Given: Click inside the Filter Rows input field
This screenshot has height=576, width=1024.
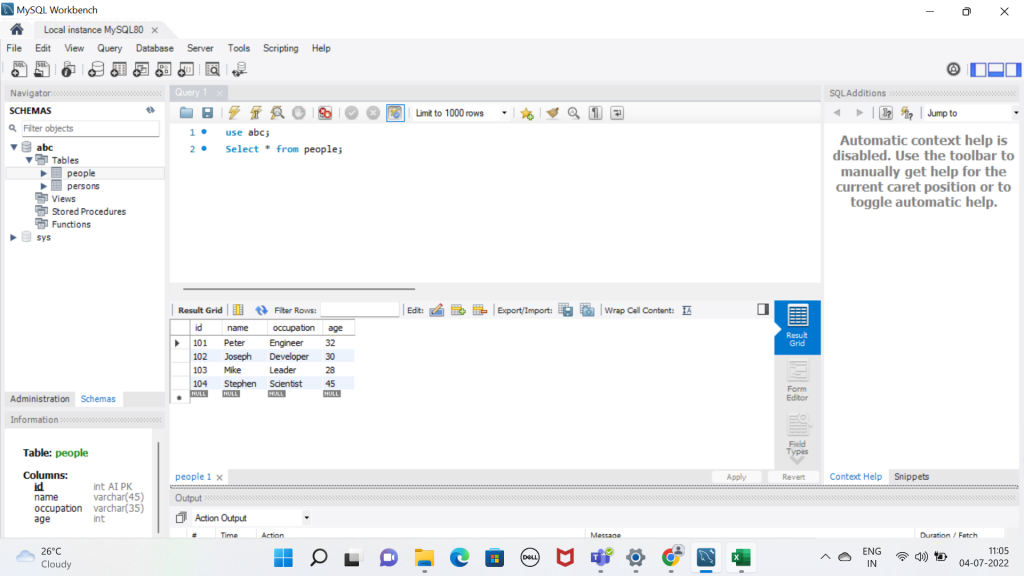Looking at the screenshot, I should point(362,309).
